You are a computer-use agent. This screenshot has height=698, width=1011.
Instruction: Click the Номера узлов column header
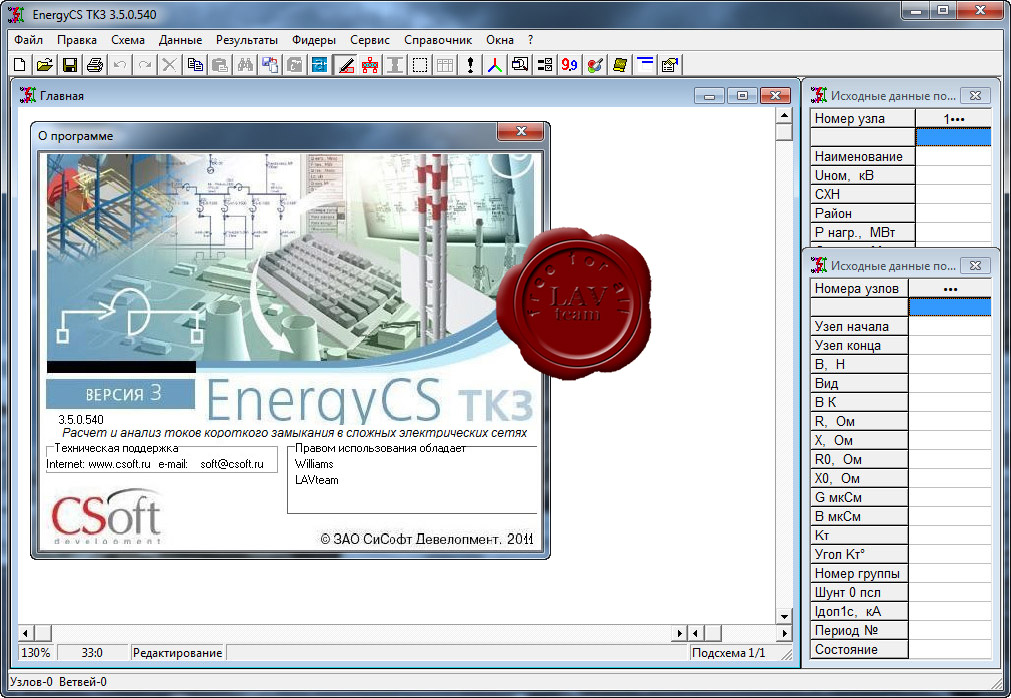(859, 289)
